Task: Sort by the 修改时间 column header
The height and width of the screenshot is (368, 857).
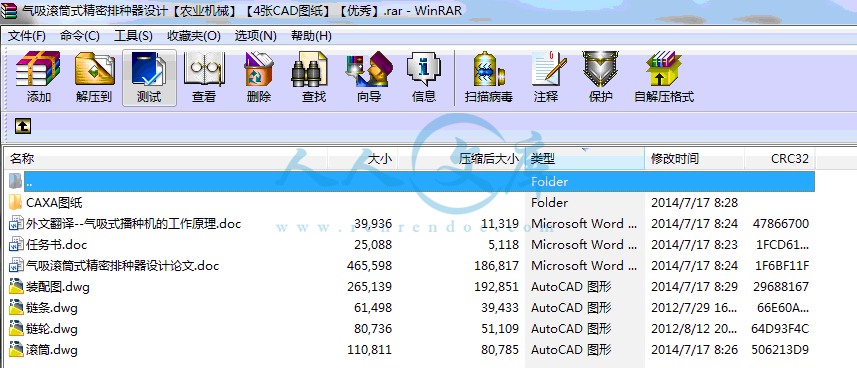Action: (695, 159)
